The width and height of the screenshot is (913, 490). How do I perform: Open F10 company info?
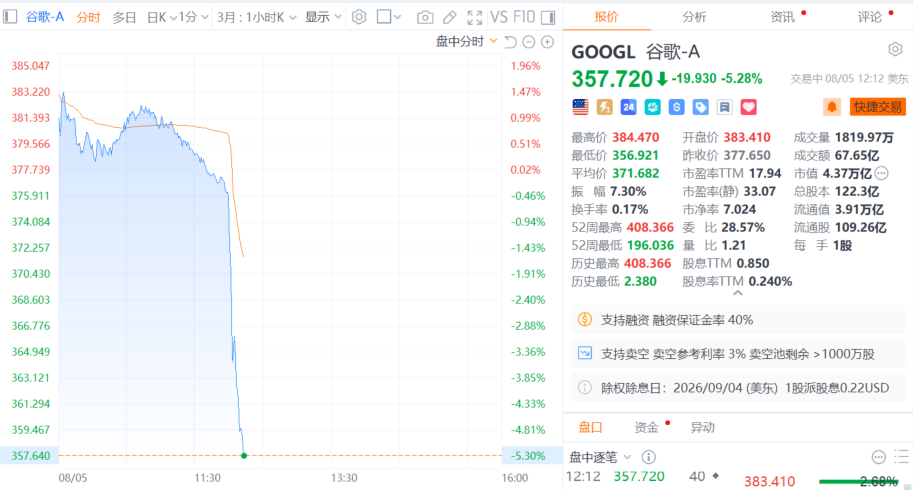pyautogui.click(x=523, y=17)
